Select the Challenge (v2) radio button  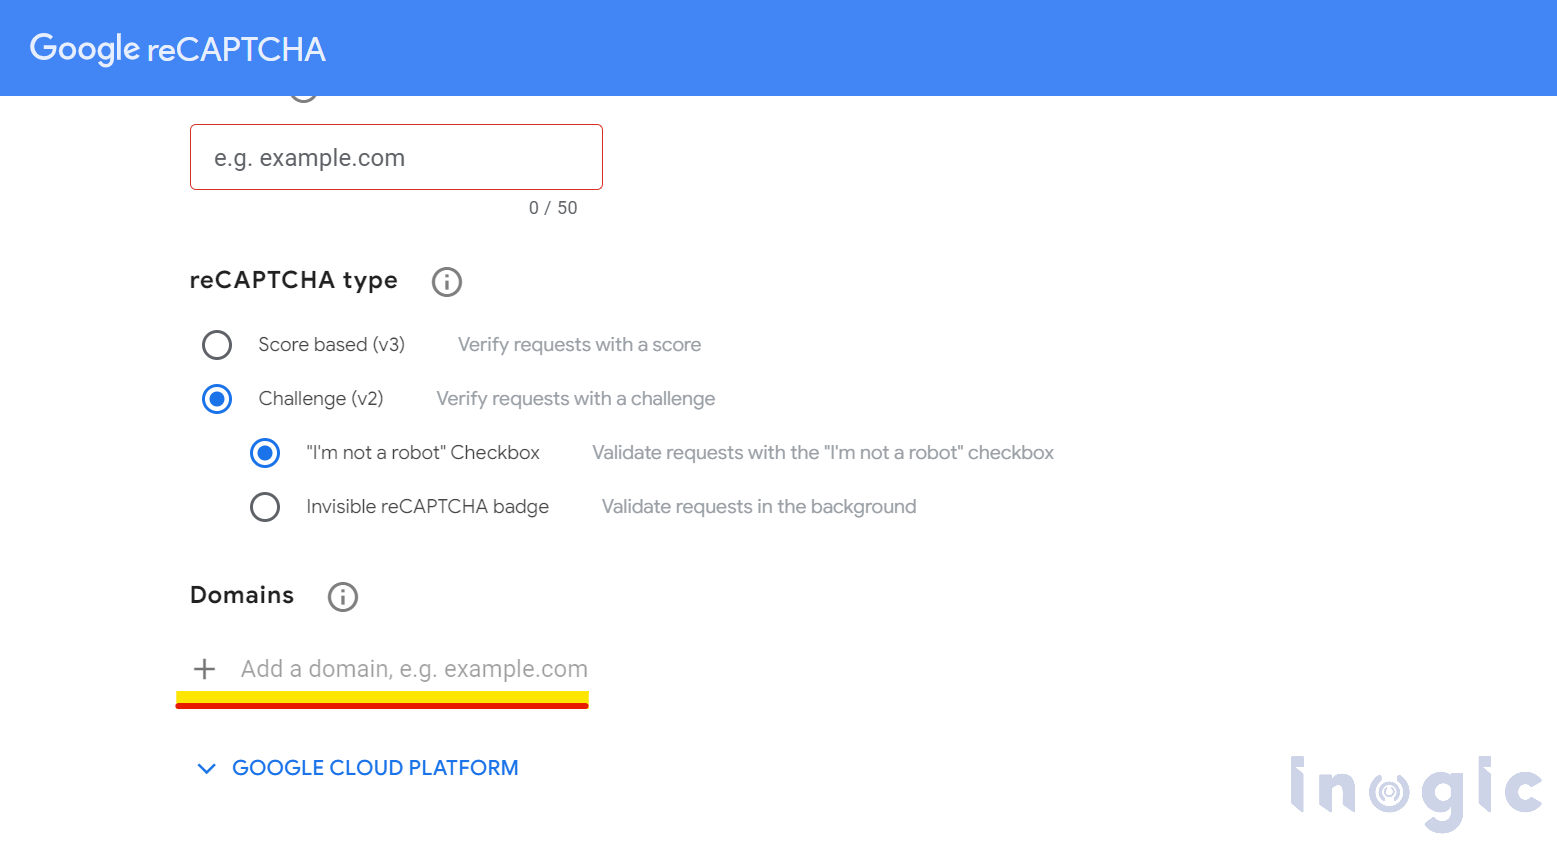[217, 399]
